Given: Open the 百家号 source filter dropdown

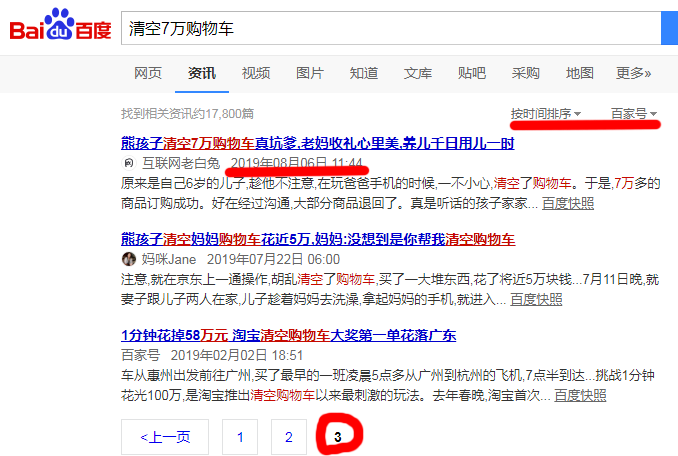Looking at the screenshot, I should tap(634, 114).
